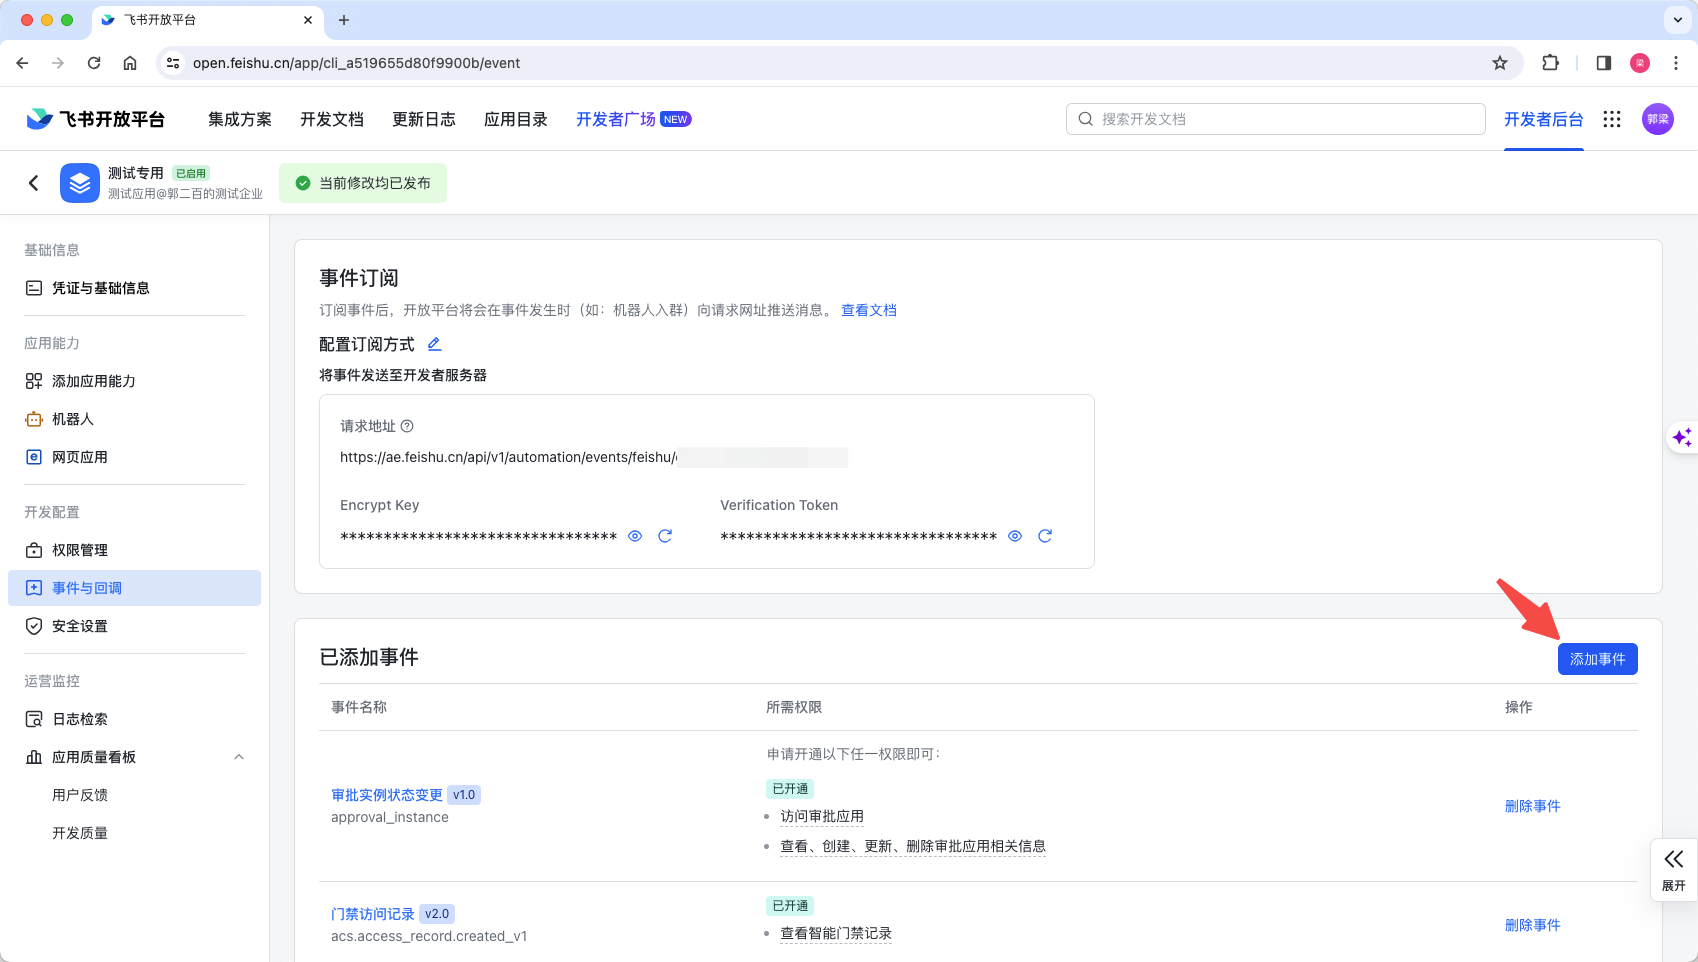The image size is (1698, 962).
Task: Close the 飞书开放平台 browser tab
Action: (x=308, y=20)
